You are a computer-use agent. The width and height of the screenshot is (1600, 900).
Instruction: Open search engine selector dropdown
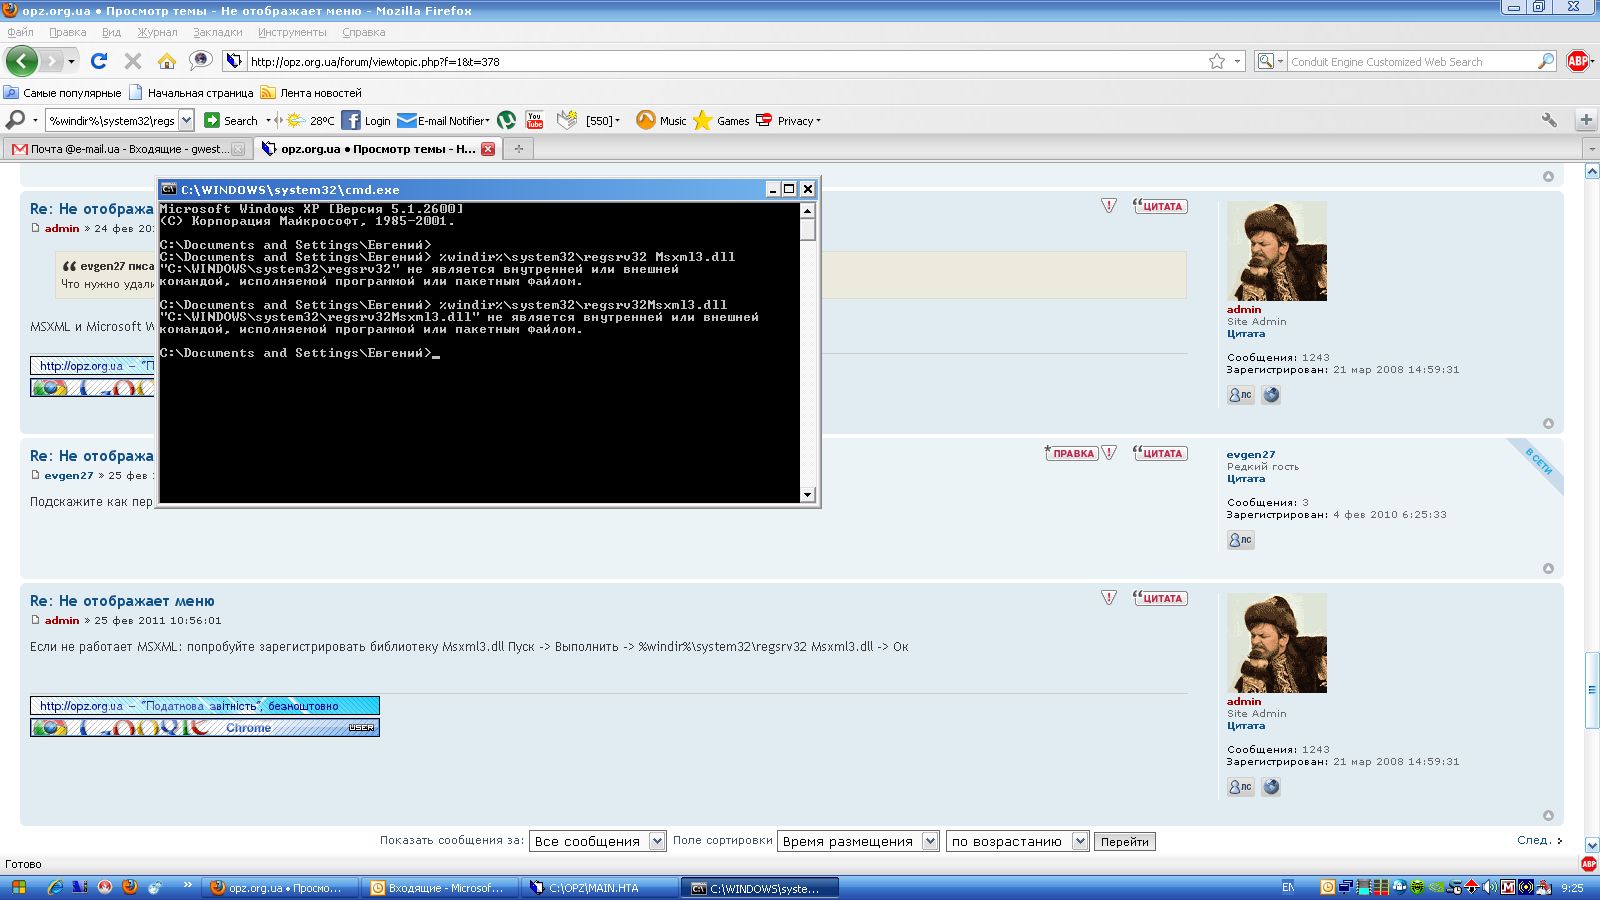[1270, 61]
